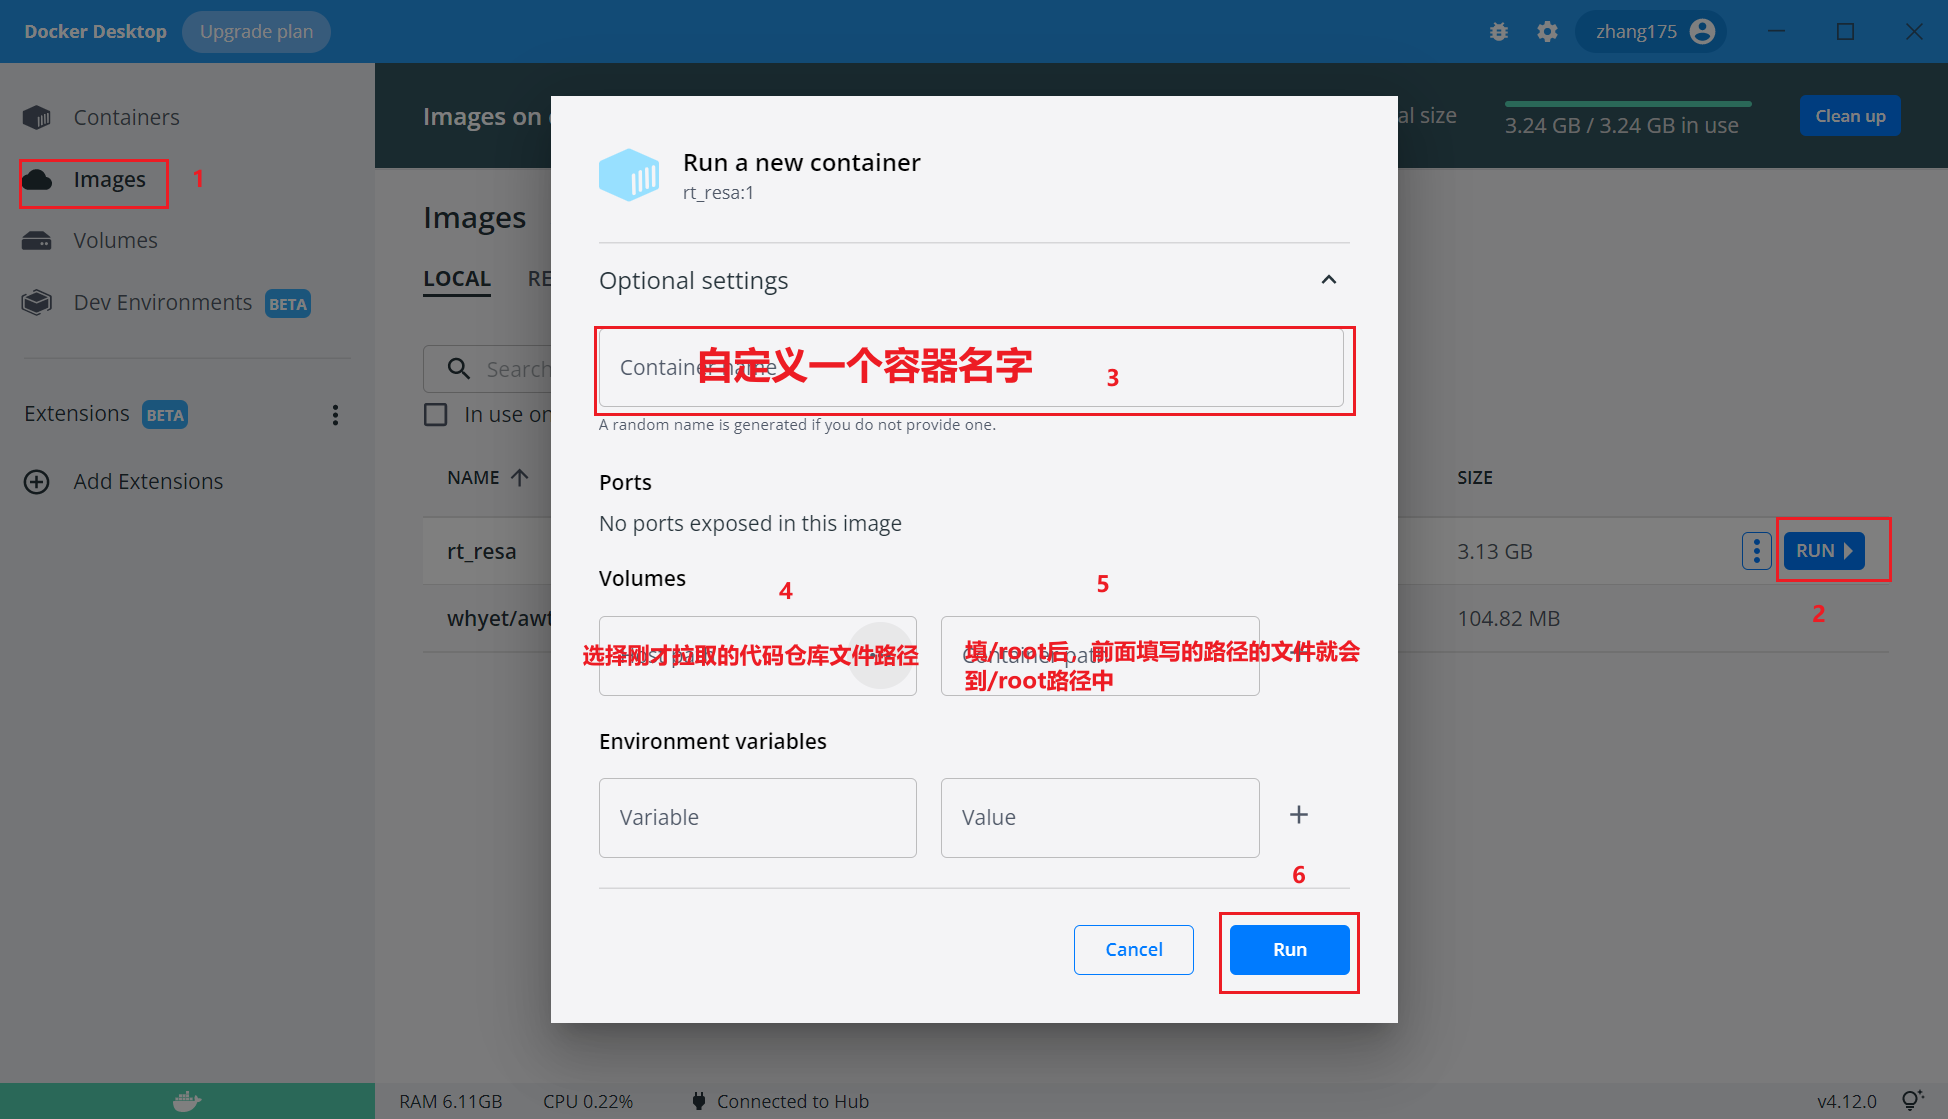This screenshot has width=1948, height=1119.
Task: Click the Docker whale icon in status bar
Action: click(x=187, y=1100)
